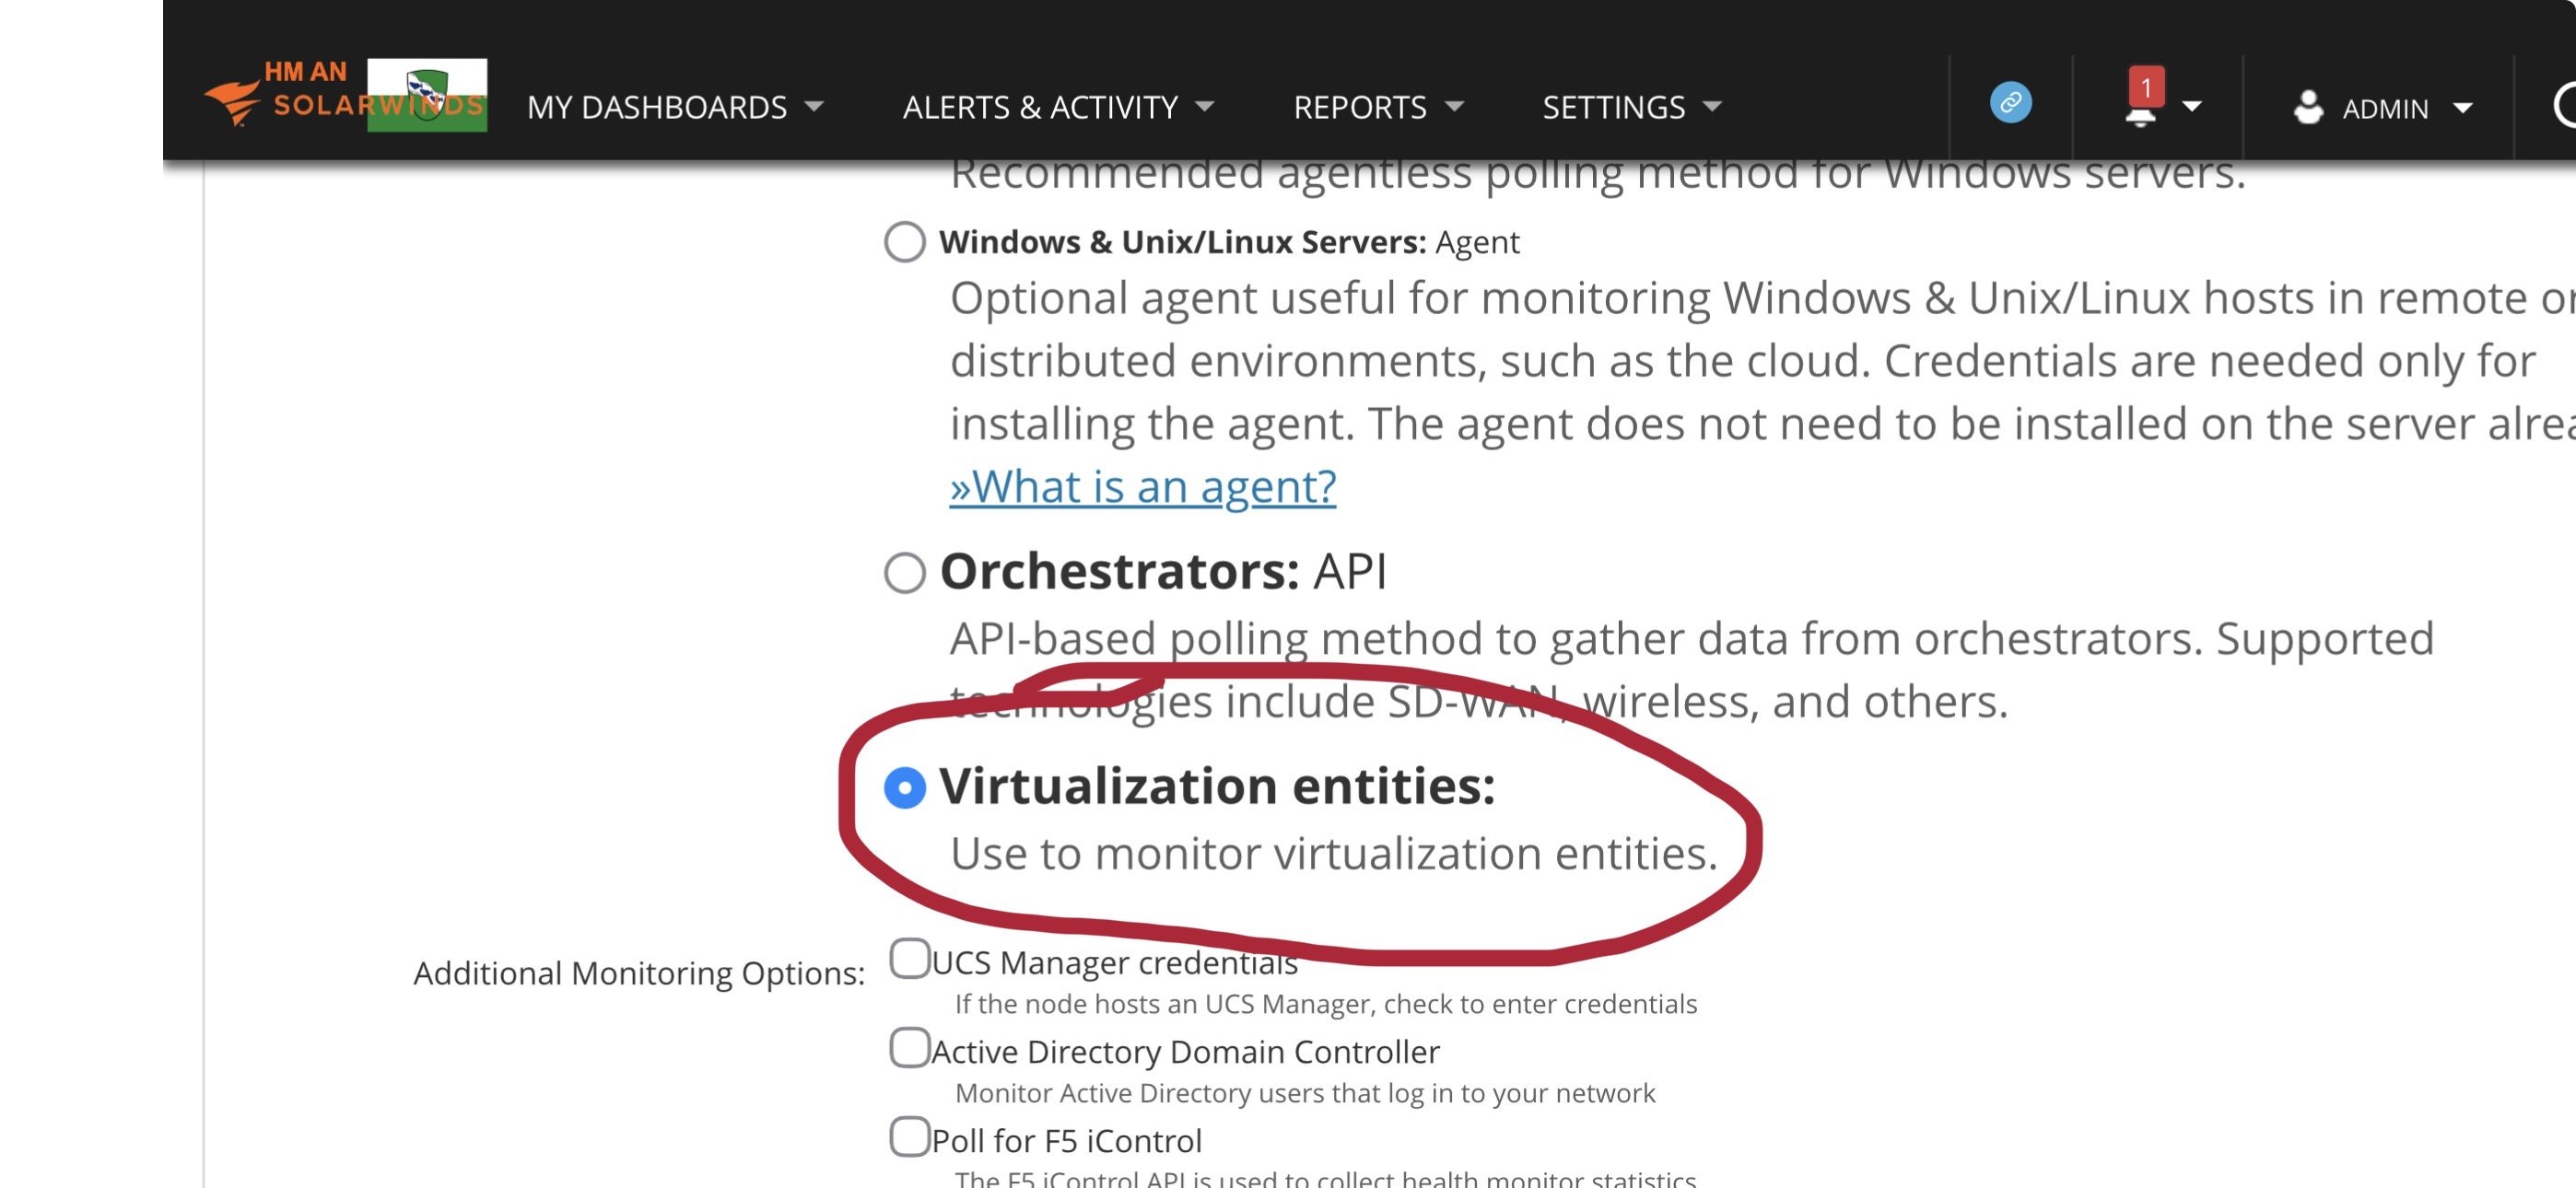Expand the ADMIN account dropdown arrow
The width and height of the screenshot is (2576, 1188).
2463,108
